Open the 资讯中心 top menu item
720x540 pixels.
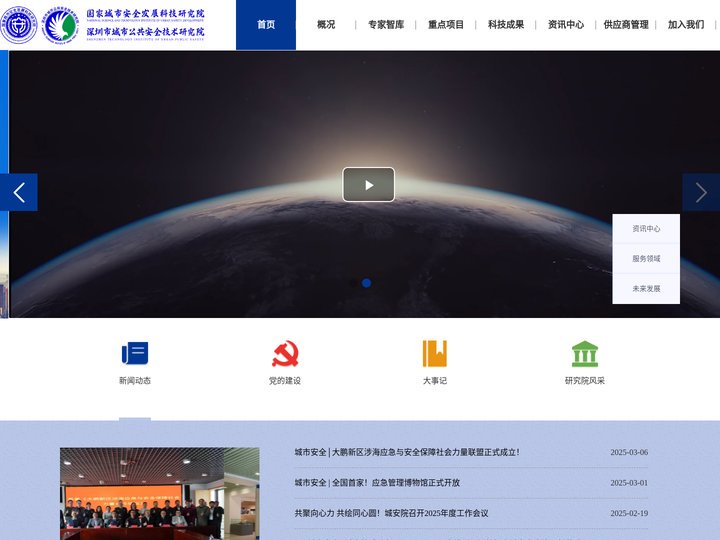coord(566,25)
